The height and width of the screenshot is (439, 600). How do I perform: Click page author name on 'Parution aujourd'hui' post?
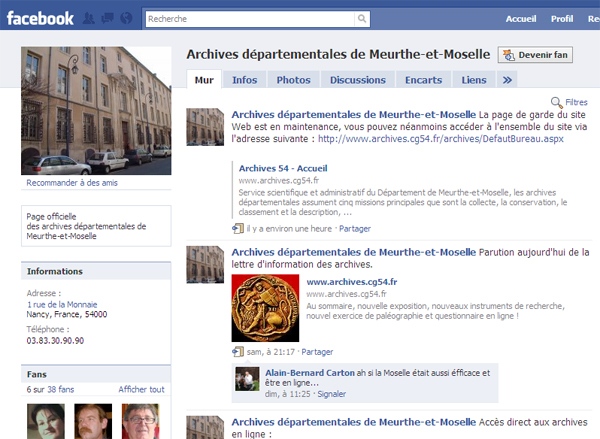[354, 252]
